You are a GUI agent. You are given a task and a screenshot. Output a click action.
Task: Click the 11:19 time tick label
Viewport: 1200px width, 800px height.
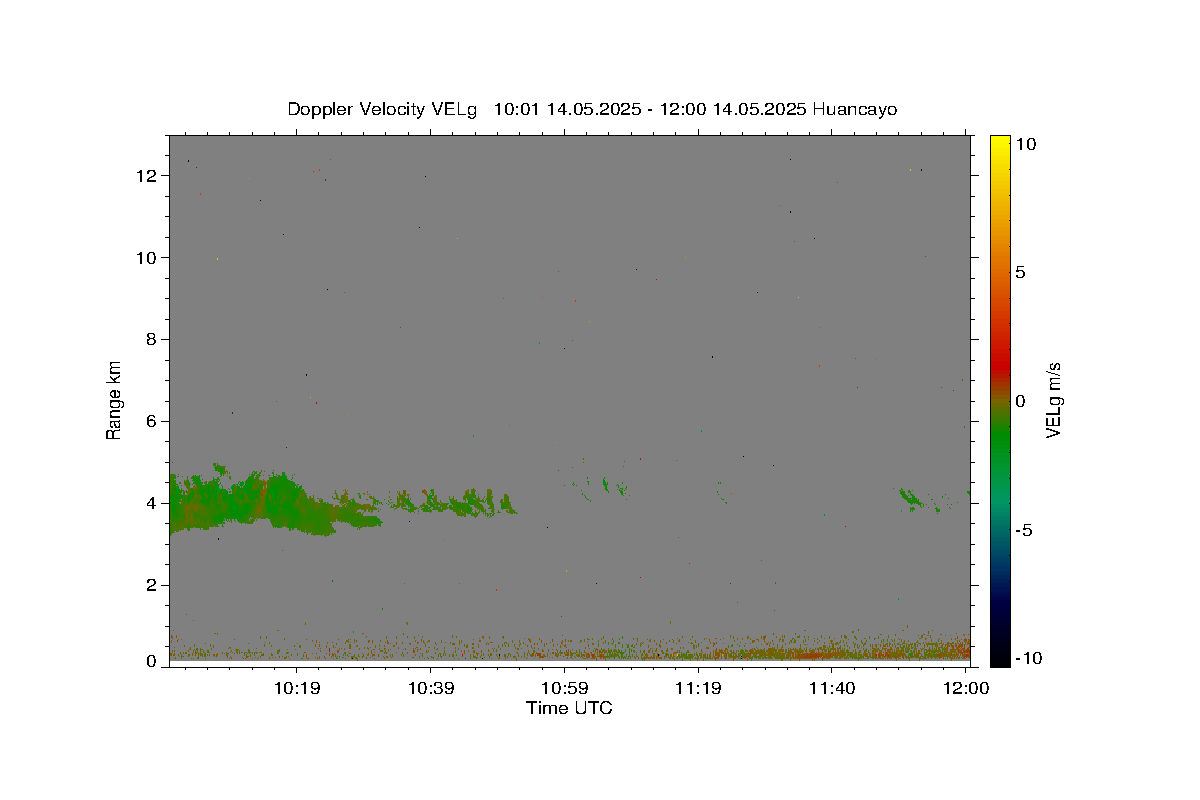(x=699, y=688)
